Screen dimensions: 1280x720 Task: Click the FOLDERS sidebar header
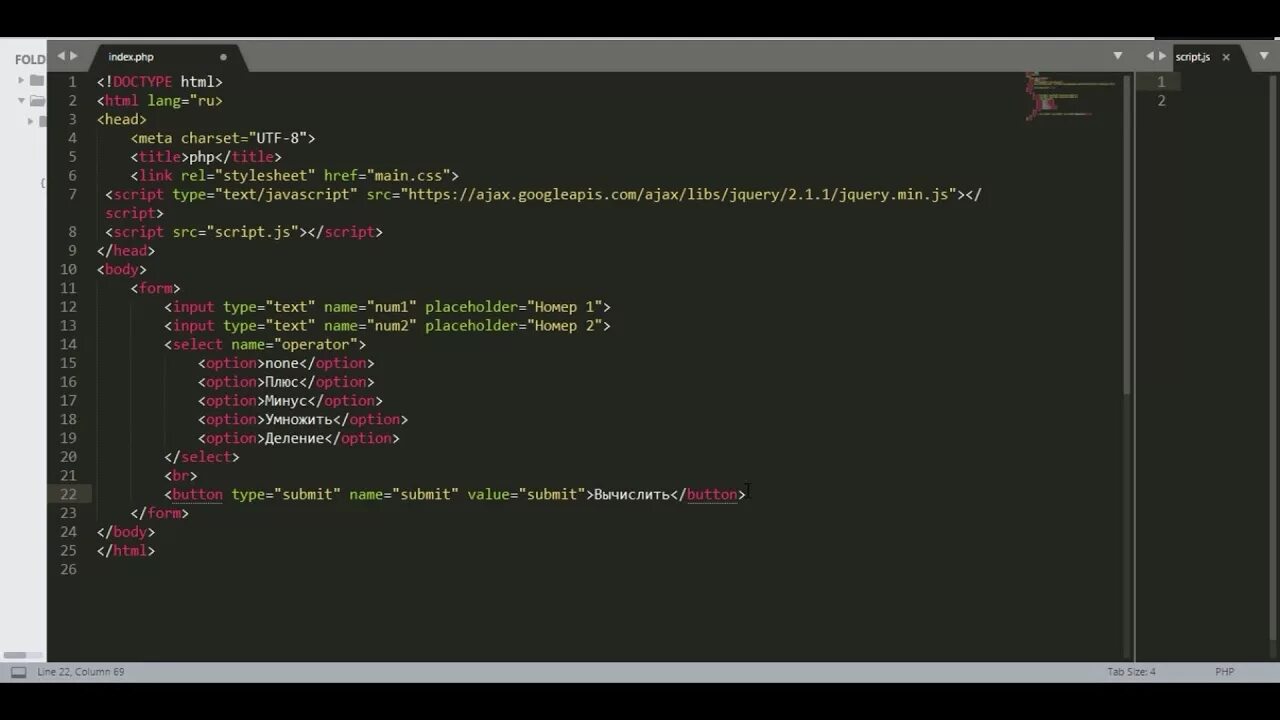tap(30, 59)
